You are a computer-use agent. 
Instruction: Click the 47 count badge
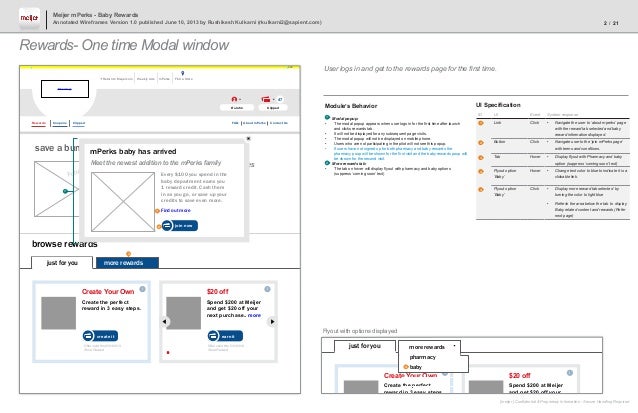[x=280, y=99]
